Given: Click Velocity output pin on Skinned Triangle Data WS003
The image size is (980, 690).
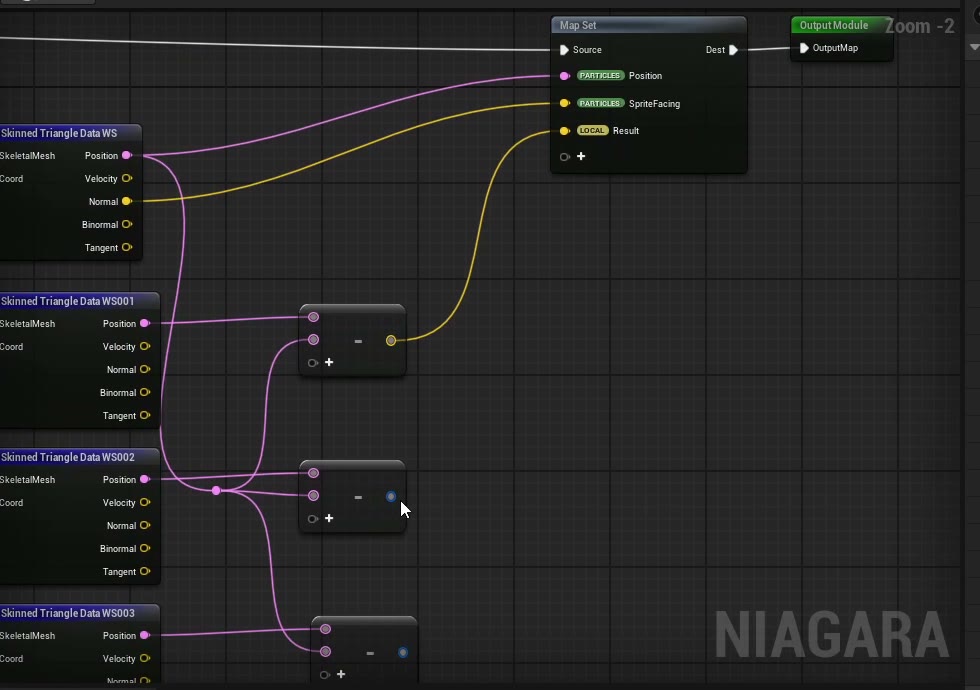Looking at the screenshot, I should 145,658.
